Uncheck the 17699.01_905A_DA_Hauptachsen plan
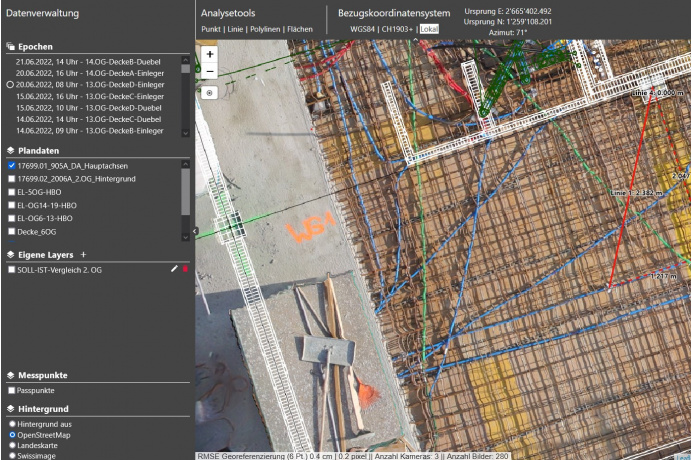 coord(11,165)
